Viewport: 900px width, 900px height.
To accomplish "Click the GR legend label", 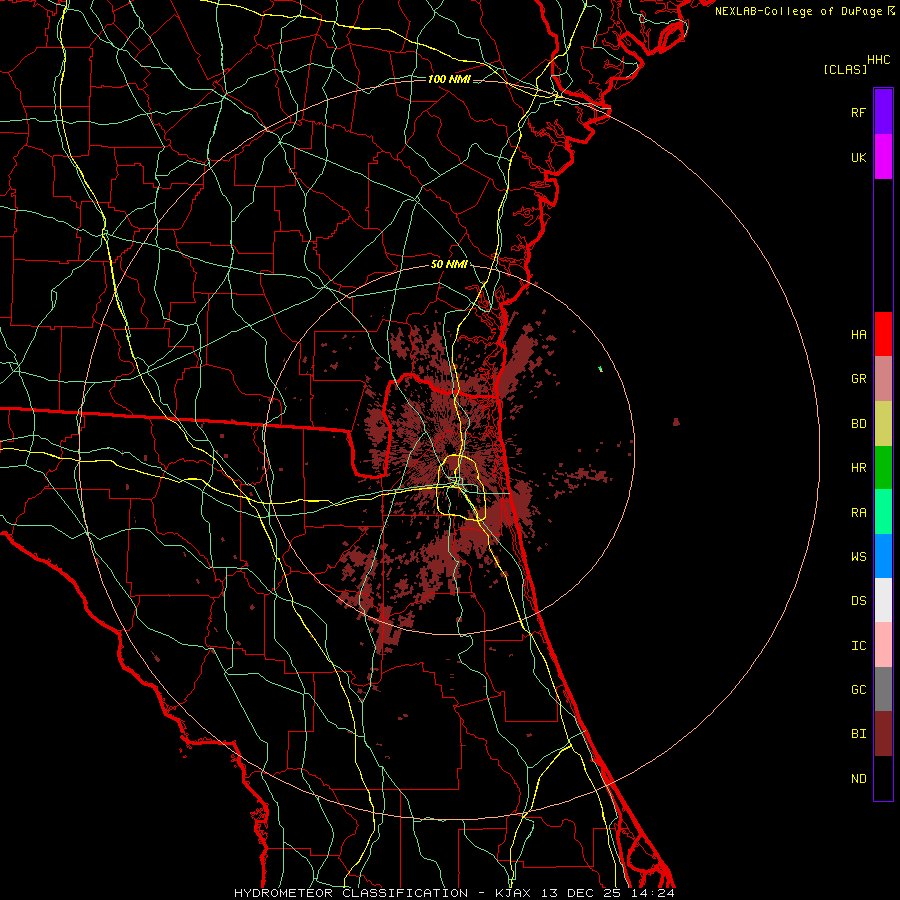I will (x=858, y=379).
